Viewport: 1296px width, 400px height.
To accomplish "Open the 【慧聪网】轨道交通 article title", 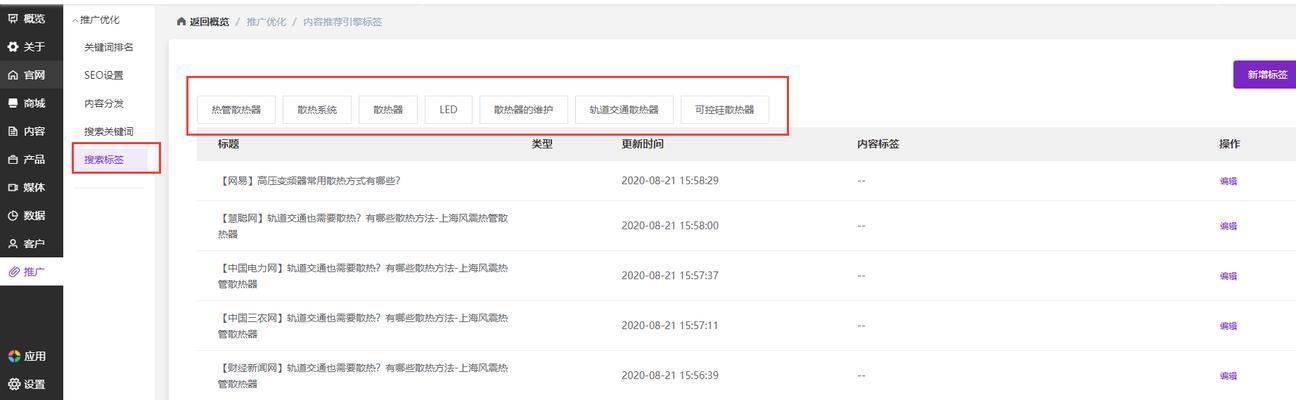I will coord(364,226).
